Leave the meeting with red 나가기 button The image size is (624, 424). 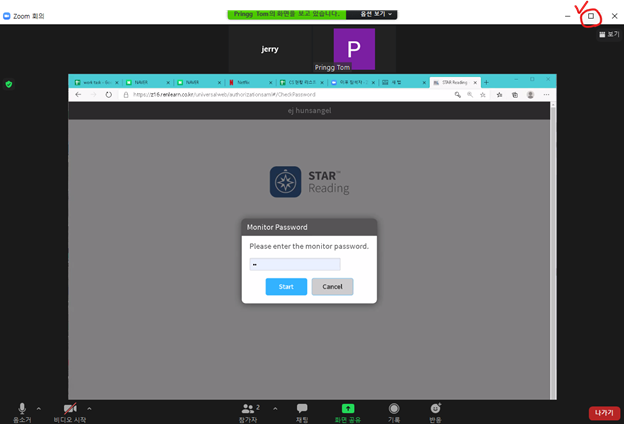(604, 413)
